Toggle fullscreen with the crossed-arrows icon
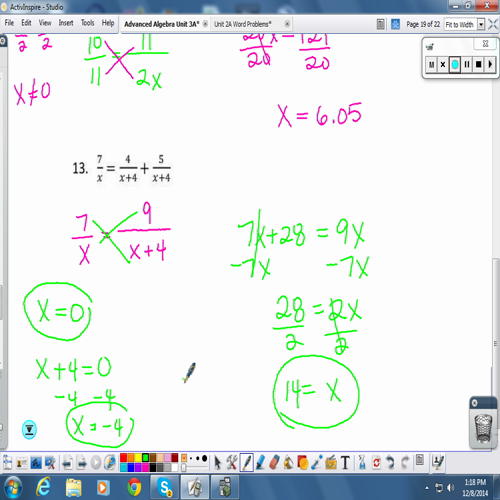Viewport: 500px width, 500px height. [493, 24]
